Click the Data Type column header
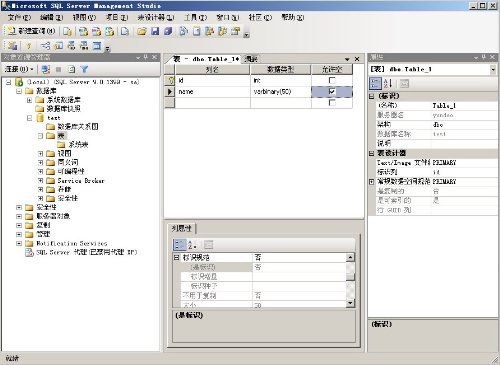Image resolution: width=500 pixels, height=365 pixels. click(x=281, y=69)
